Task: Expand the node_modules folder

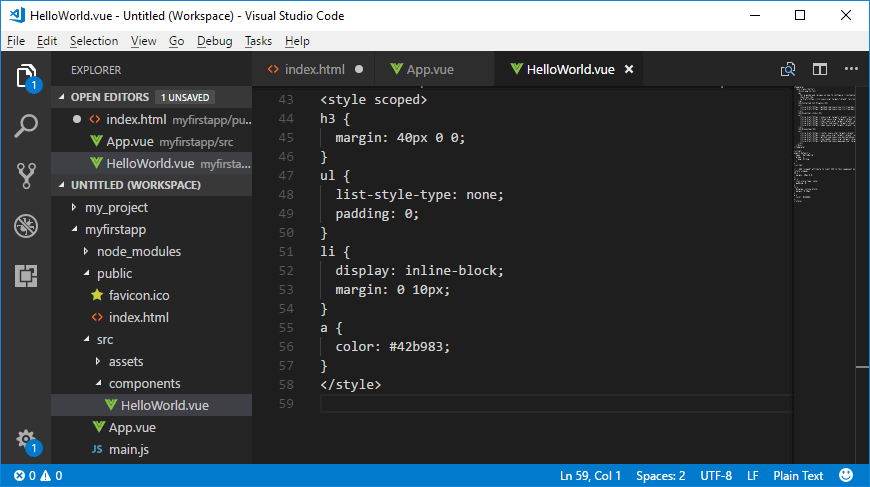Action: (86, 251)
